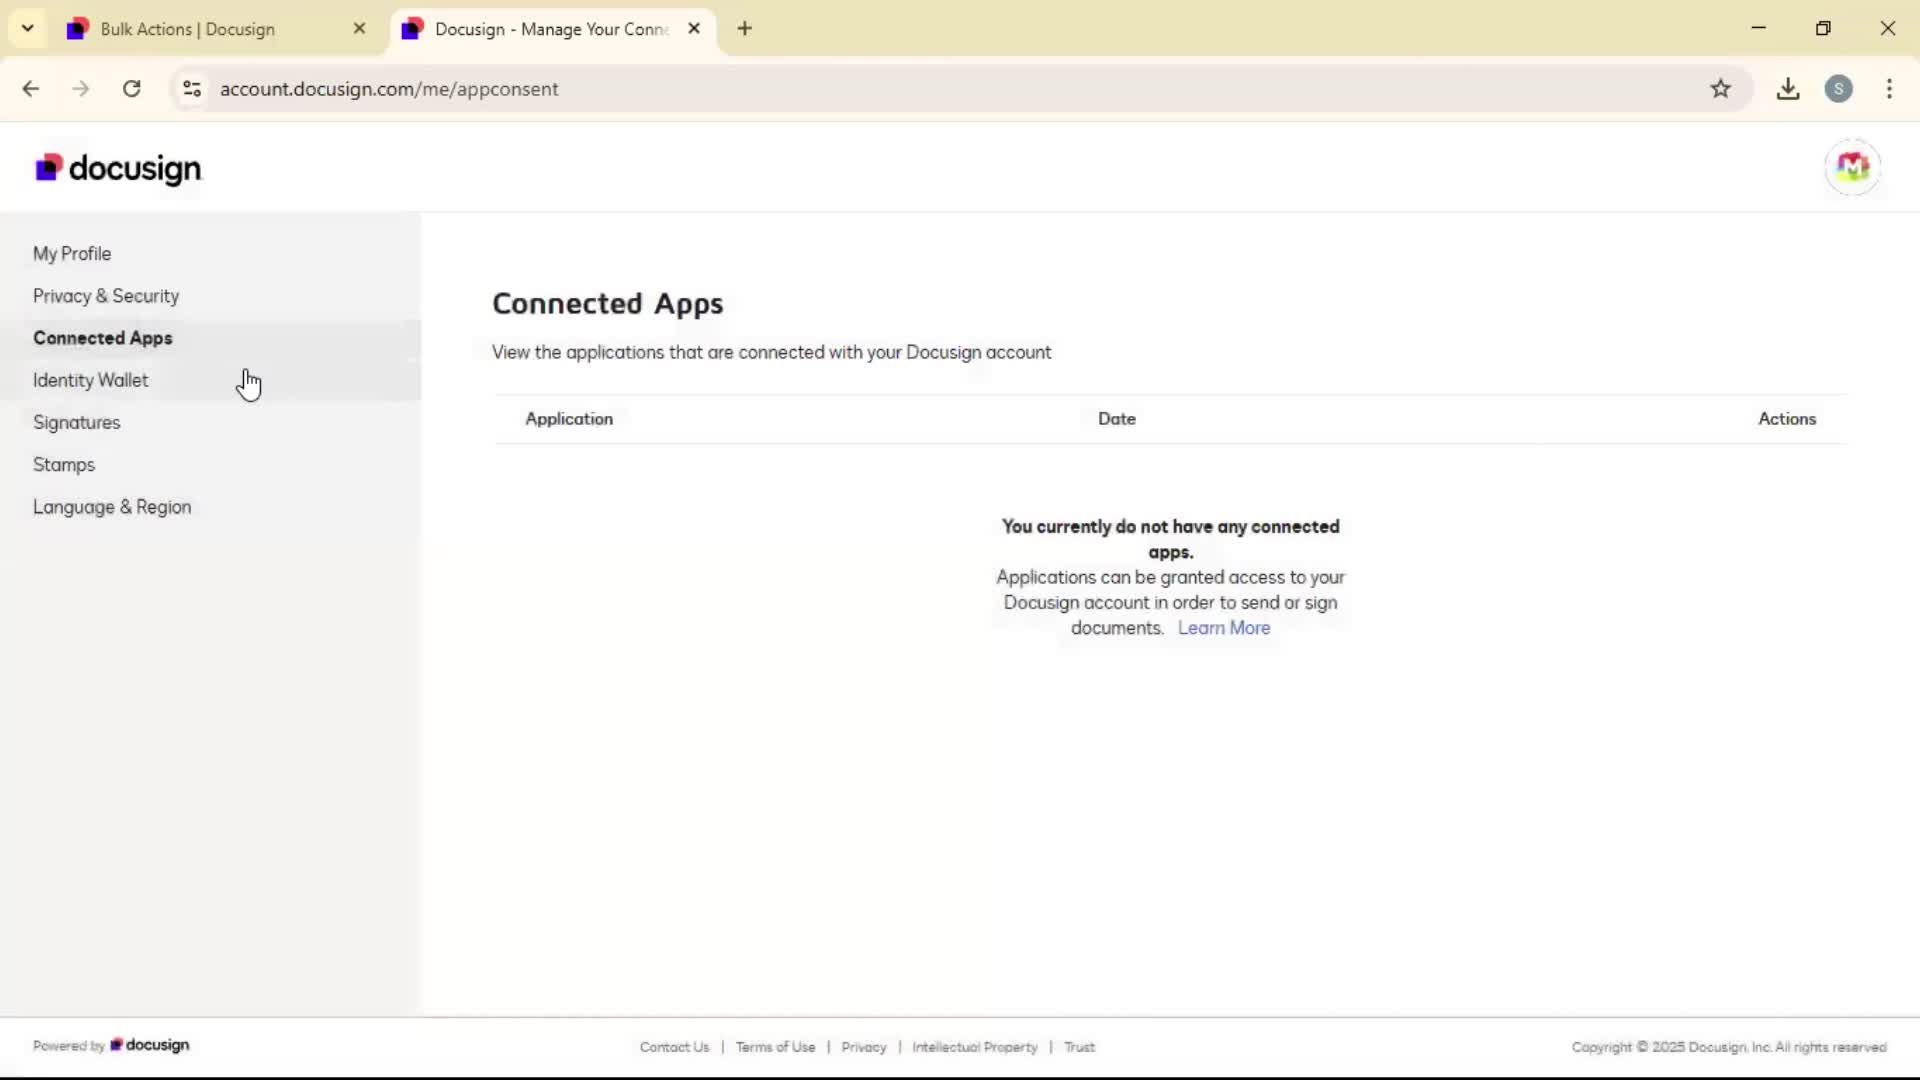The image size is (1920, 1080).
Task: Minimize the browser window
Action: pos(1759,28)
